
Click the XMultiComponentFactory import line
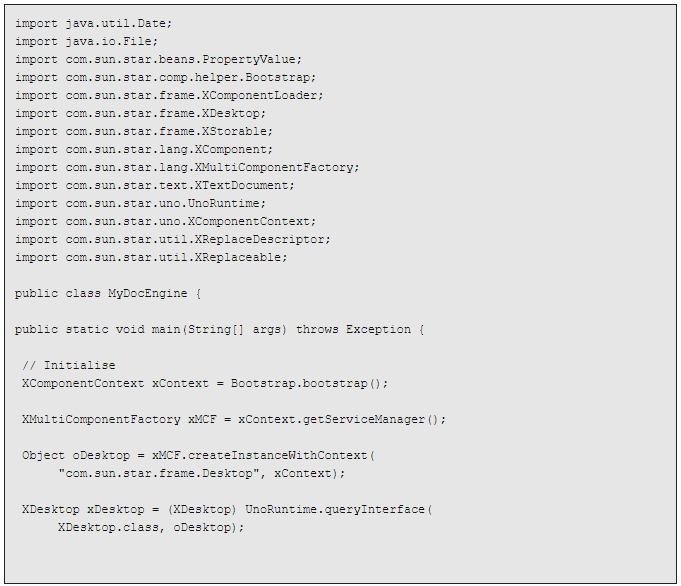point(187,168)
